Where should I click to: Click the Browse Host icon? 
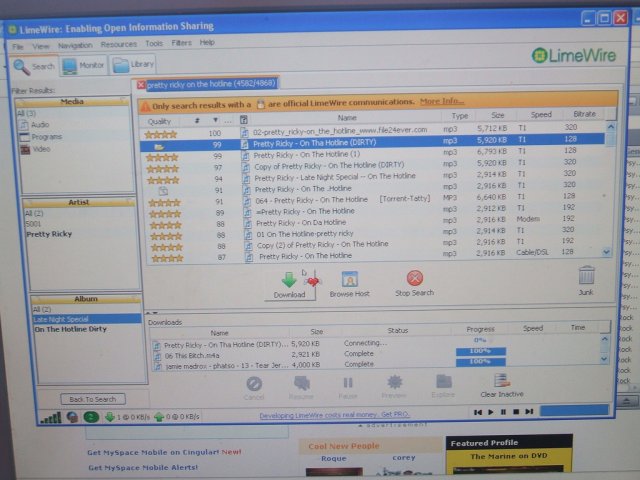tap(349, 278)
